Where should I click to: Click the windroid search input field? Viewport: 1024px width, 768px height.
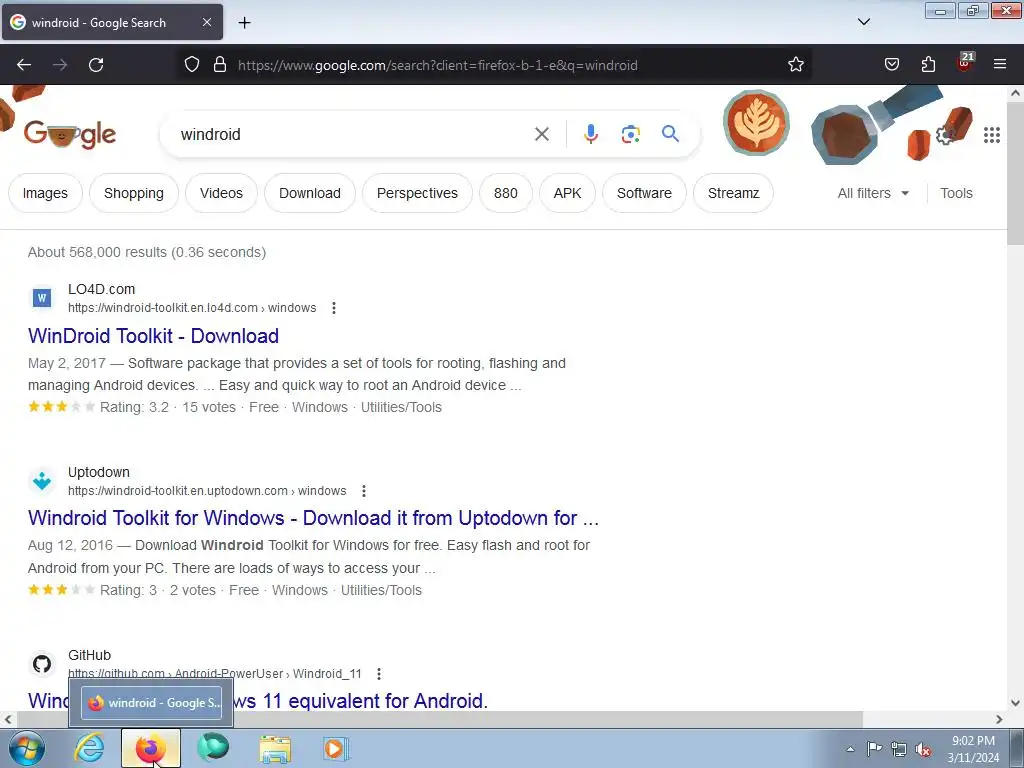tap(353, 134)
